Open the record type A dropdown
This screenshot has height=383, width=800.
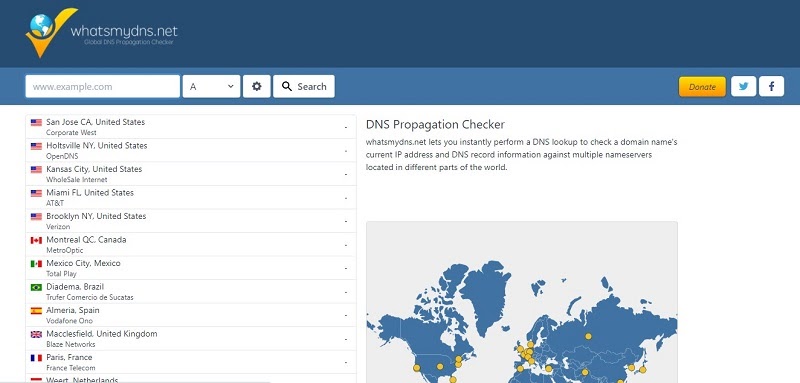[x=211, y=86]
